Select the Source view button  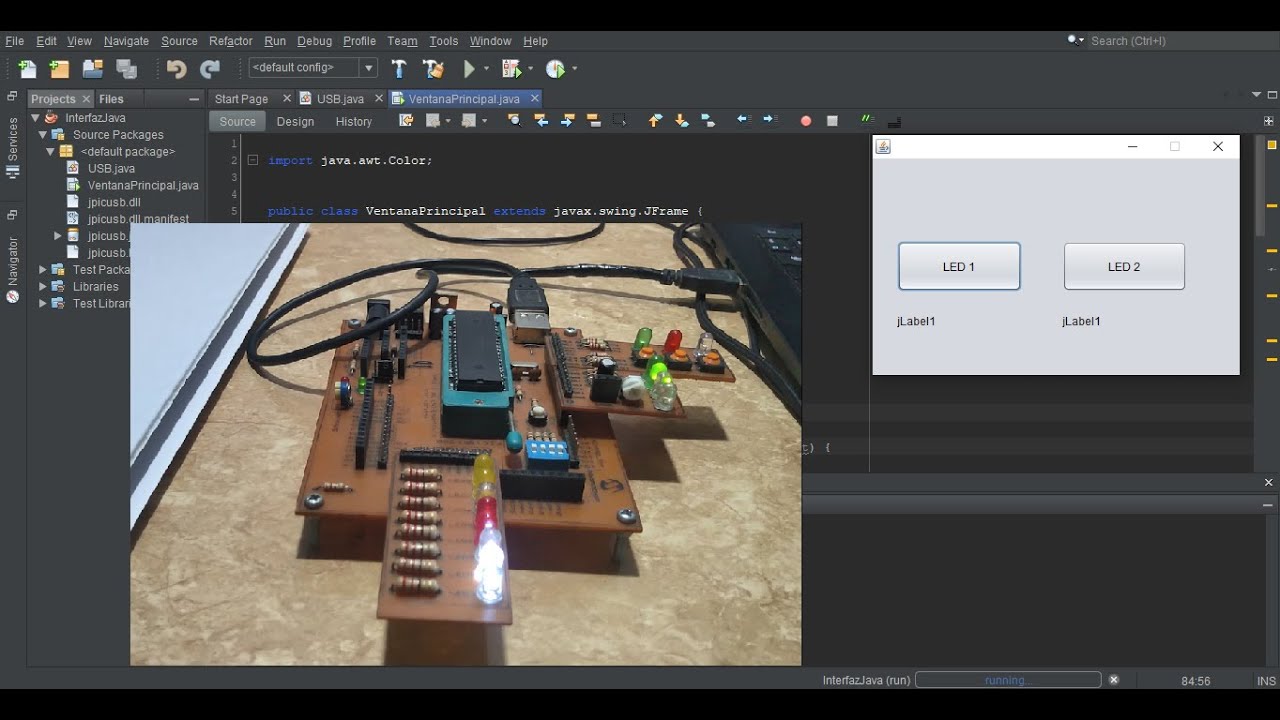pos(238,121)
